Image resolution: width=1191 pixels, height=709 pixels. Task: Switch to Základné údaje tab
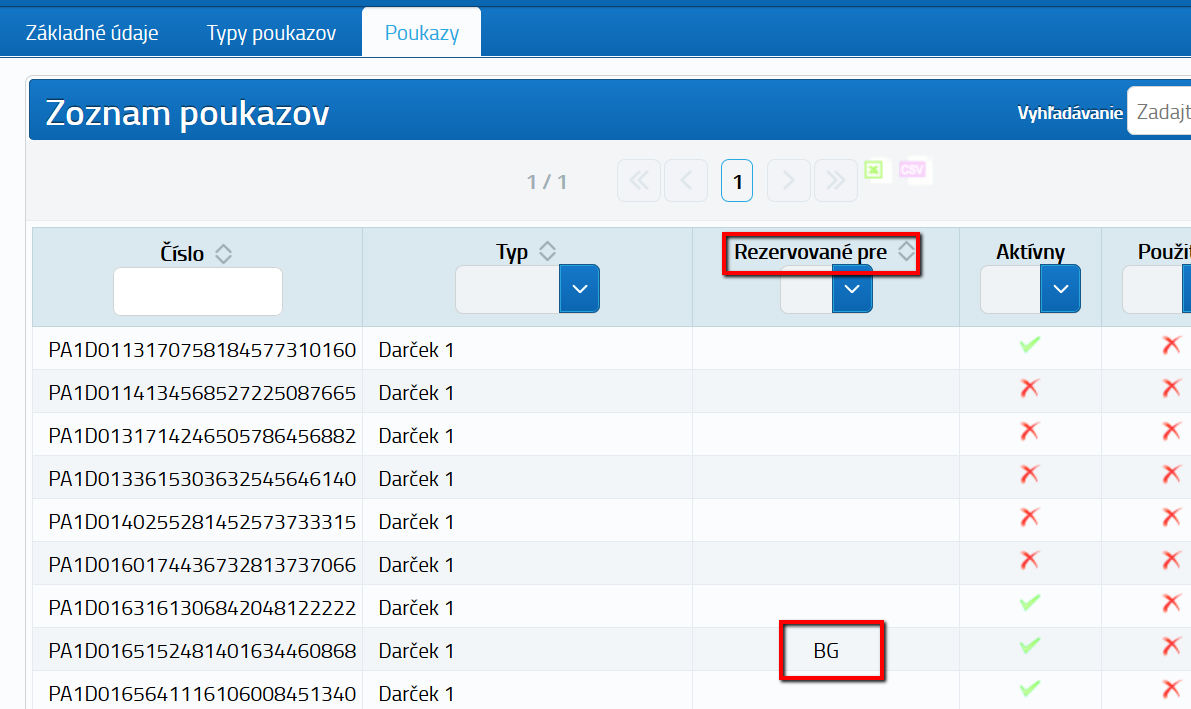pos(92,33)
